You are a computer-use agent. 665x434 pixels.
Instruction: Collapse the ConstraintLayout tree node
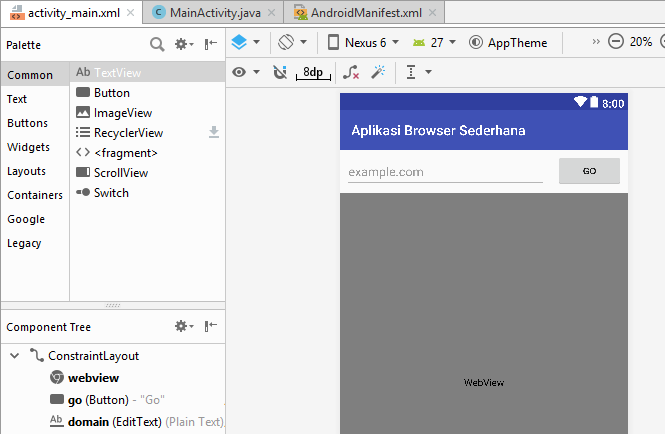(x=15, y=356)
